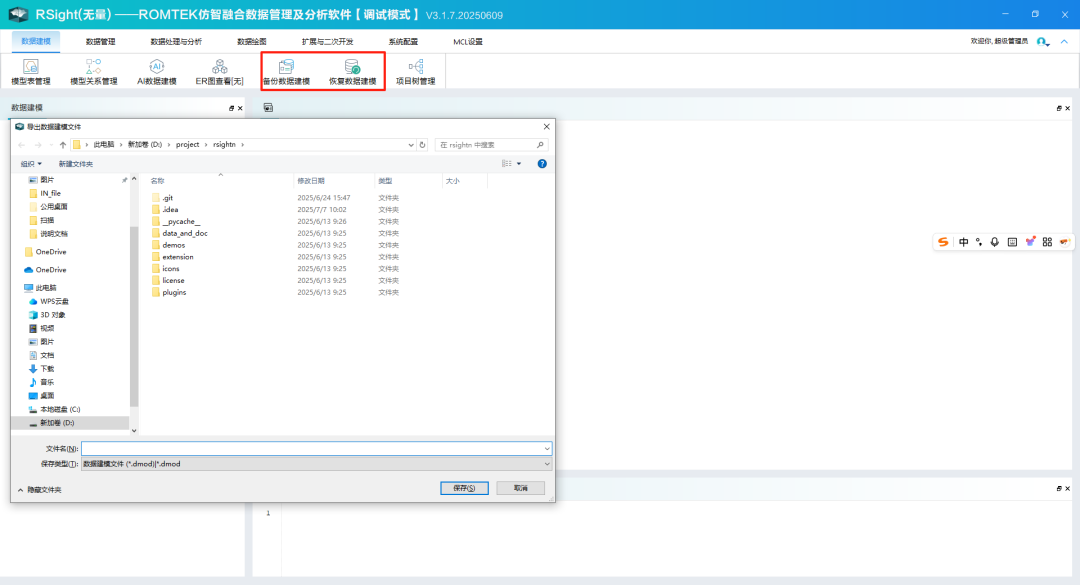Select the extension folder row
This screenshot has height=585, width=1080.
[x=178, y=257]
